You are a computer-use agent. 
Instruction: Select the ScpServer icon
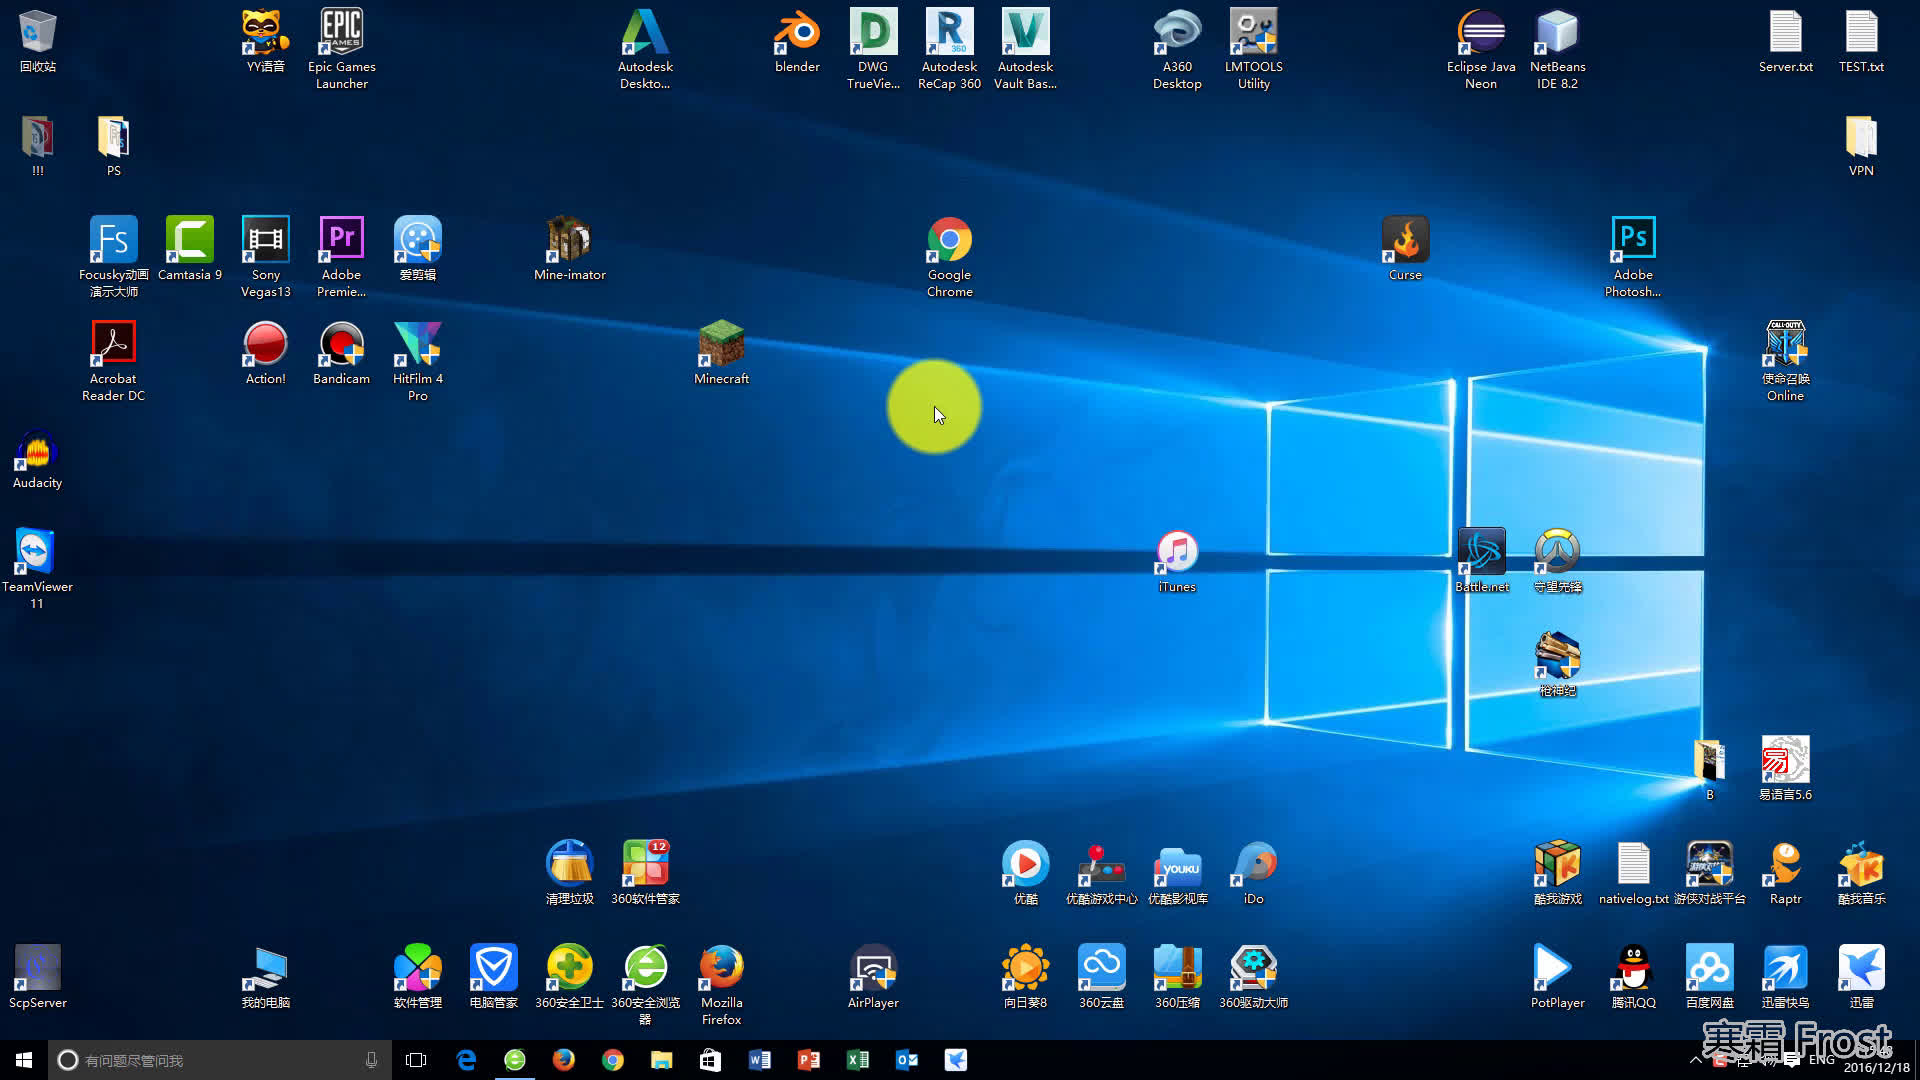point(37,977)
